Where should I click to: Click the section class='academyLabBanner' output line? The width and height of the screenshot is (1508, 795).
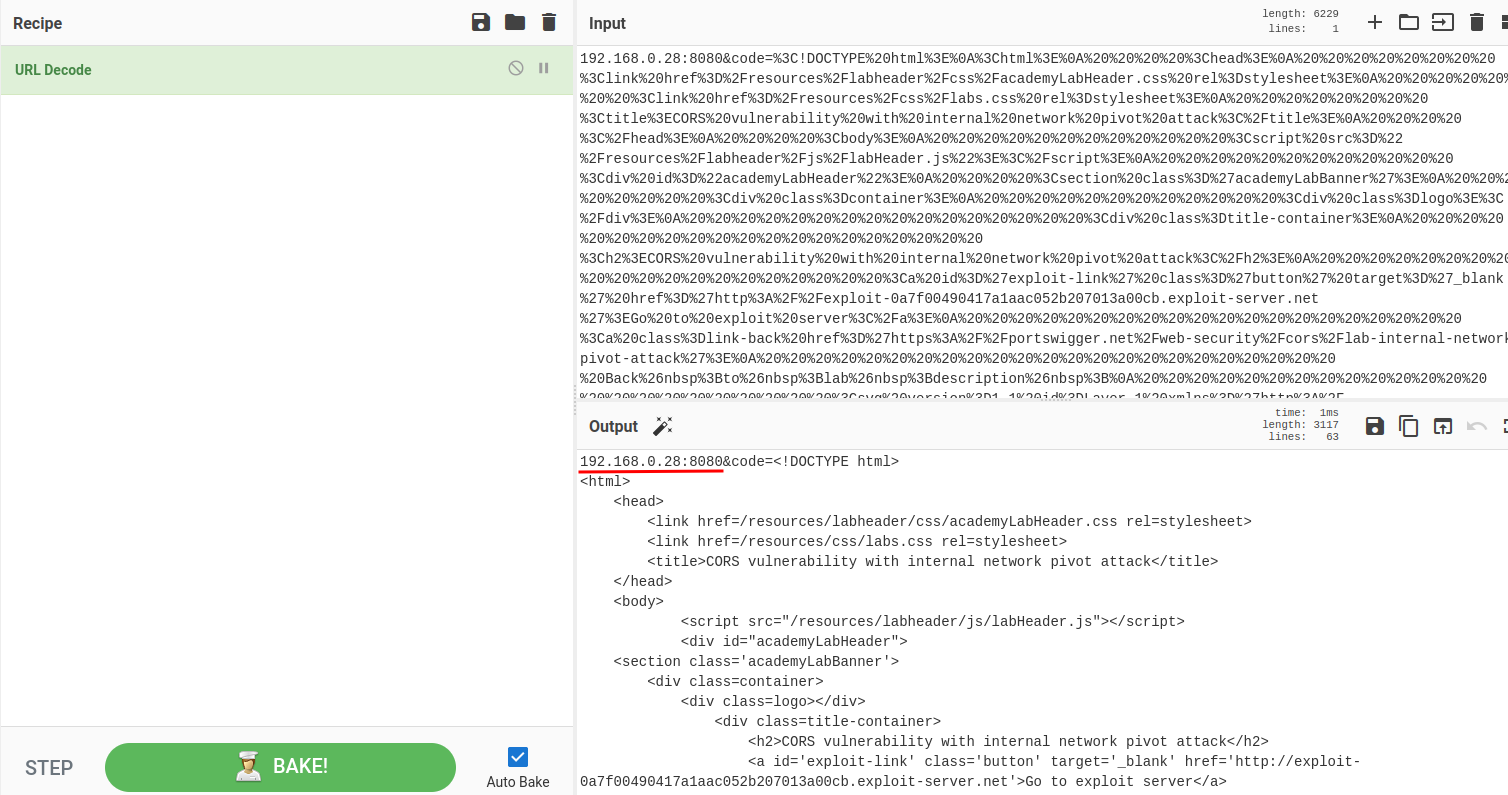pyautogui.click(x=756, y=661)
